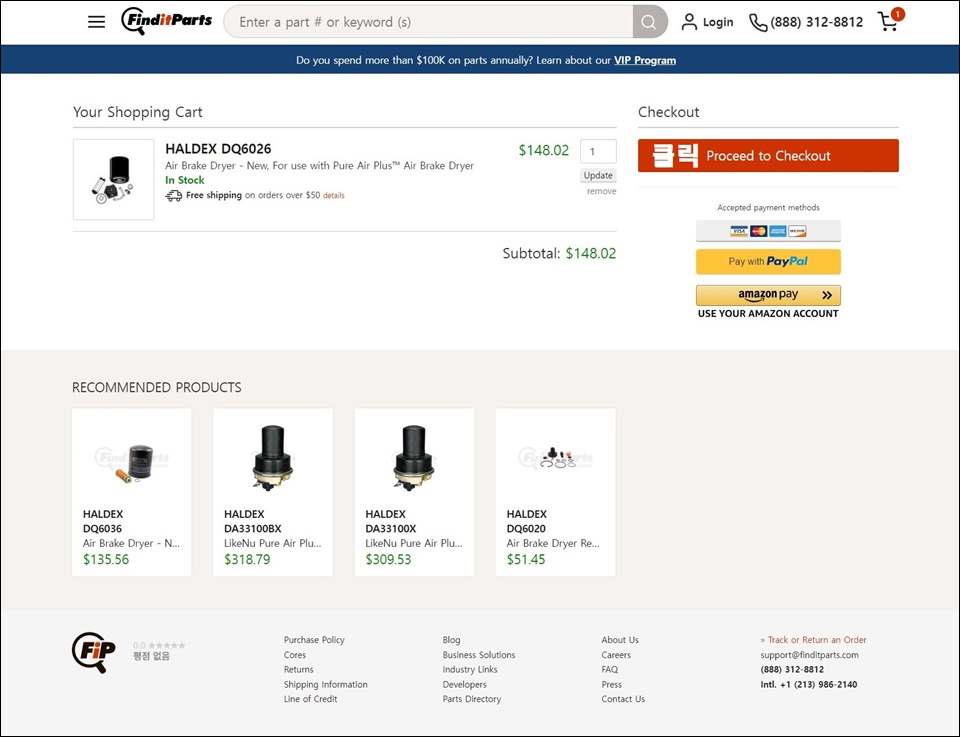Open the Developers footer link
The image size is (960, 737).
tap(465, 684)
